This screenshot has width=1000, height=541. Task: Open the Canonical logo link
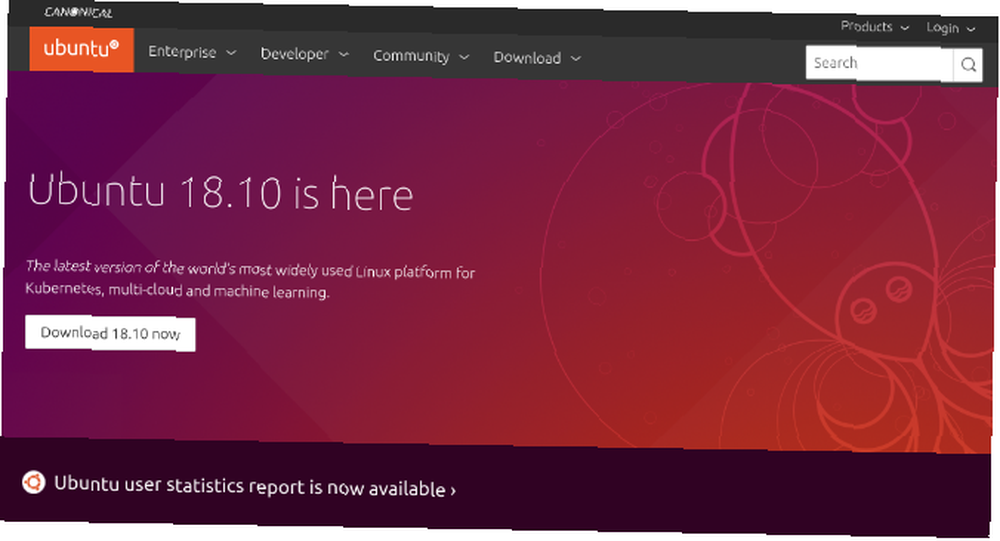pyautogui.click(x=78, y=12)
